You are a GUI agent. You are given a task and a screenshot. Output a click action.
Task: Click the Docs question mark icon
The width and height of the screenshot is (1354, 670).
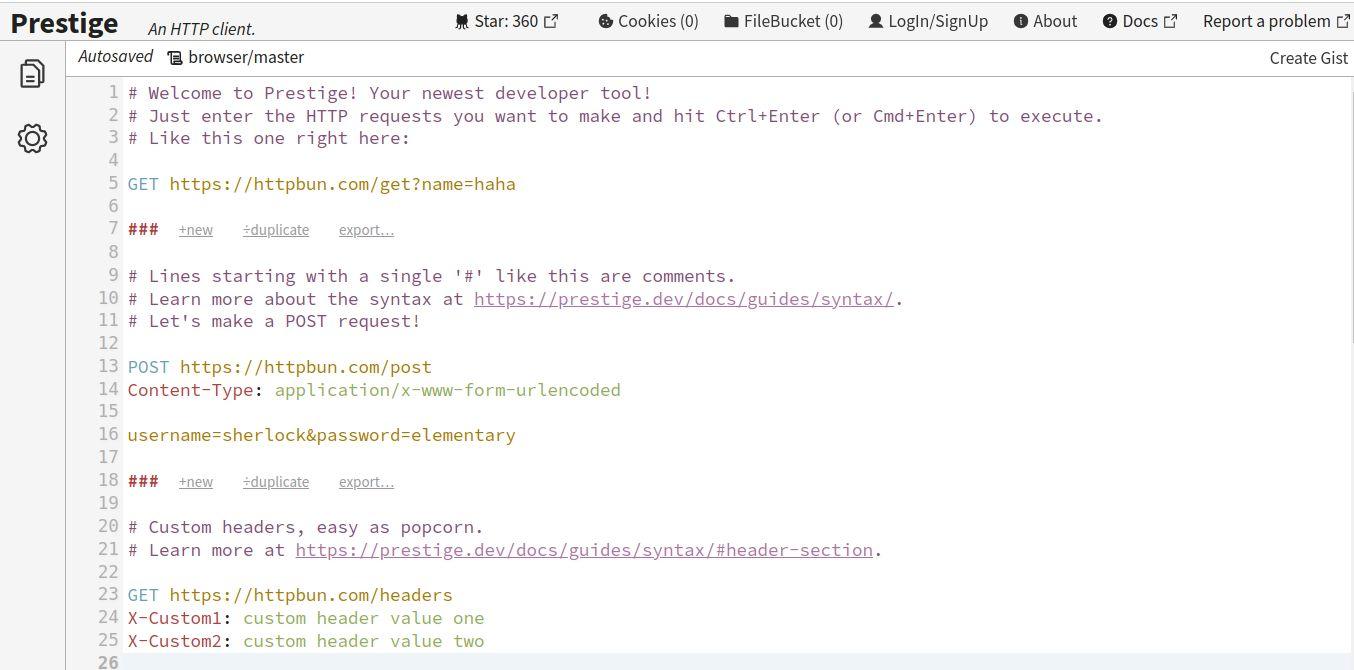[x=1109, y=21]
